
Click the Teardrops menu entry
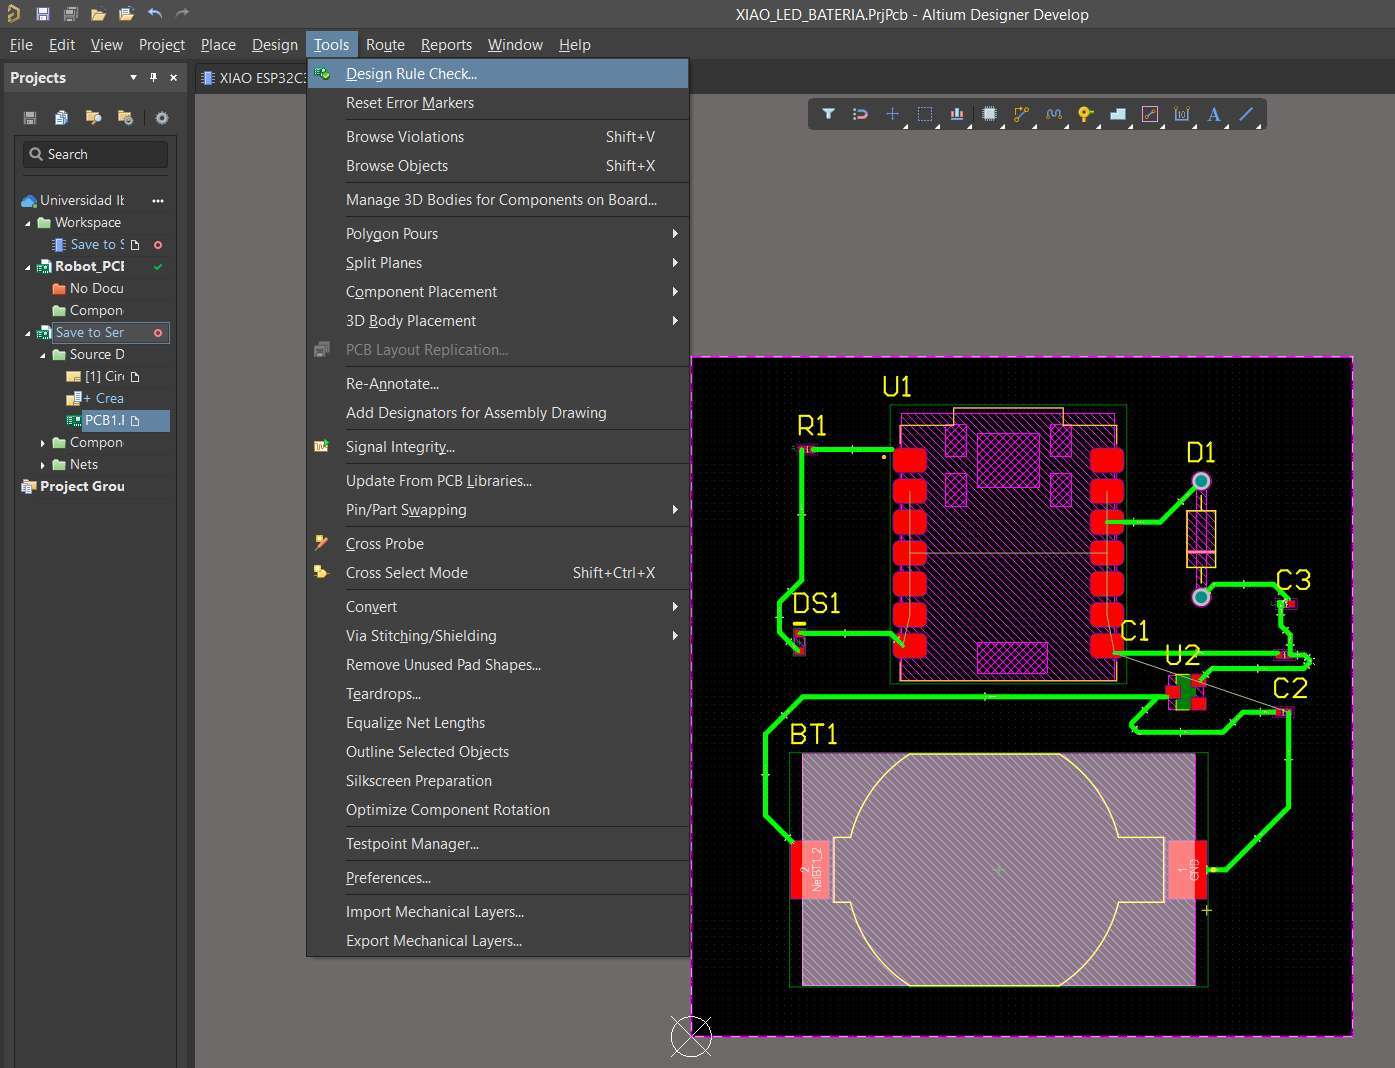[x=383, y=694]
